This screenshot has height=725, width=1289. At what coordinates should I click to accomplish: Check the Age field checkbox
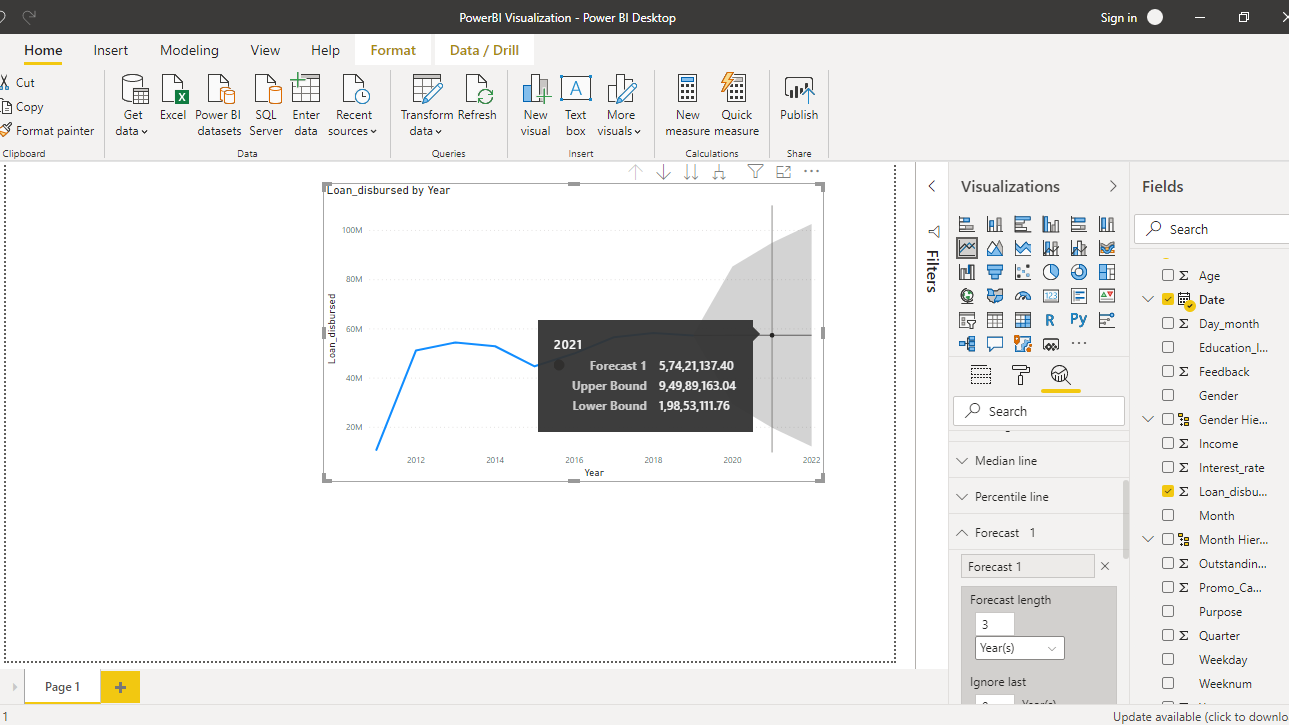click(1168, 276)
